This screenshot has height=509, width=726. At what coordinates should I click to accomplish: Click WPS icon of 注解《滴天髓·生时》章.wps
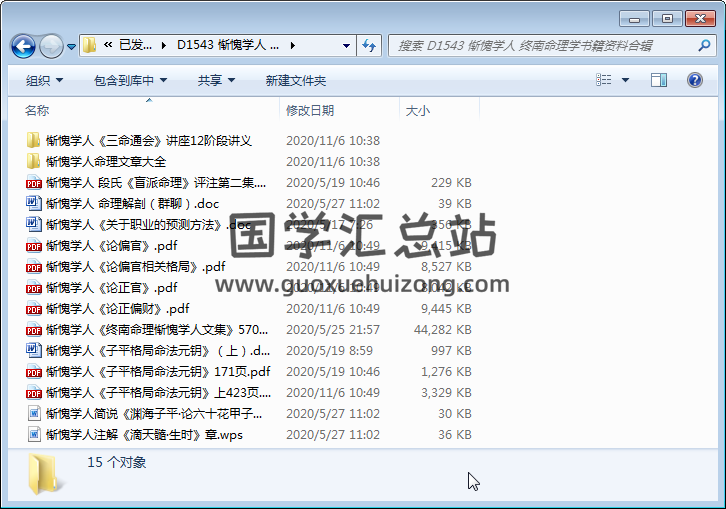[34, 435]
